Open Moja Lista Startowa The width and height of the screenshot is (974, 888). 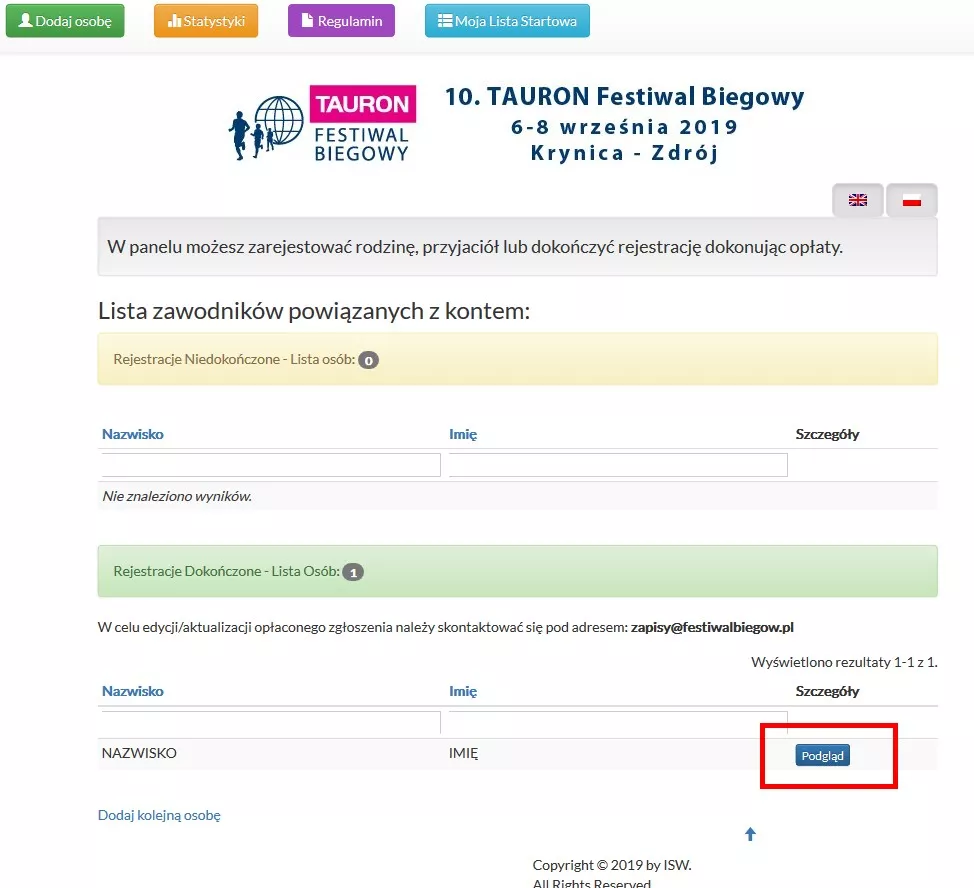click(x=507, y=21)
